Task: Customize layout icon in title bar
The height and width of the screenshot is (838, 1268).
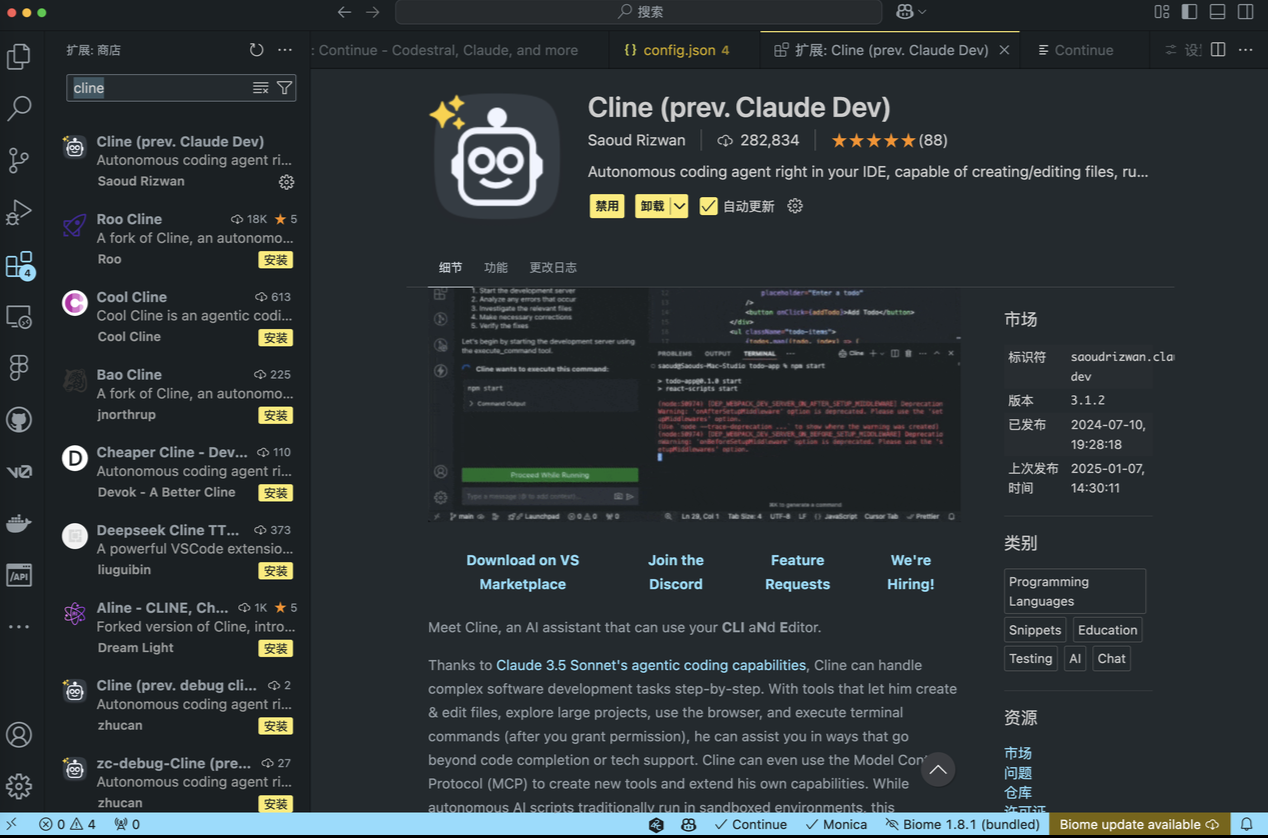Action: 1162,12
